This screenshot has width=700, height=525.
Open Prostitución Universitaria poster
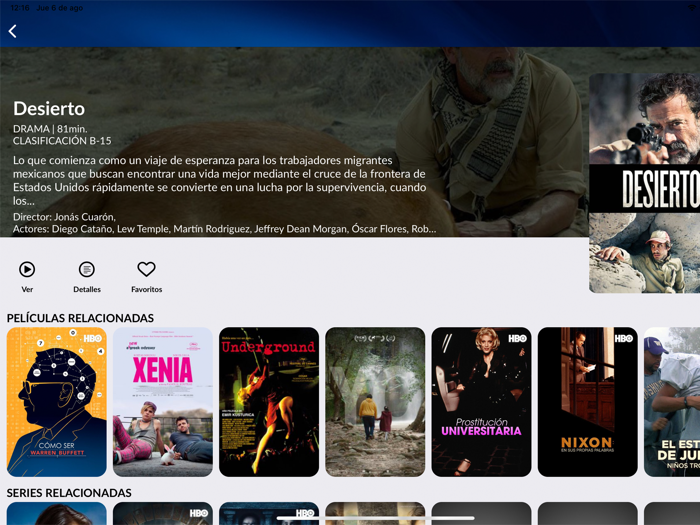click(482, 402)
